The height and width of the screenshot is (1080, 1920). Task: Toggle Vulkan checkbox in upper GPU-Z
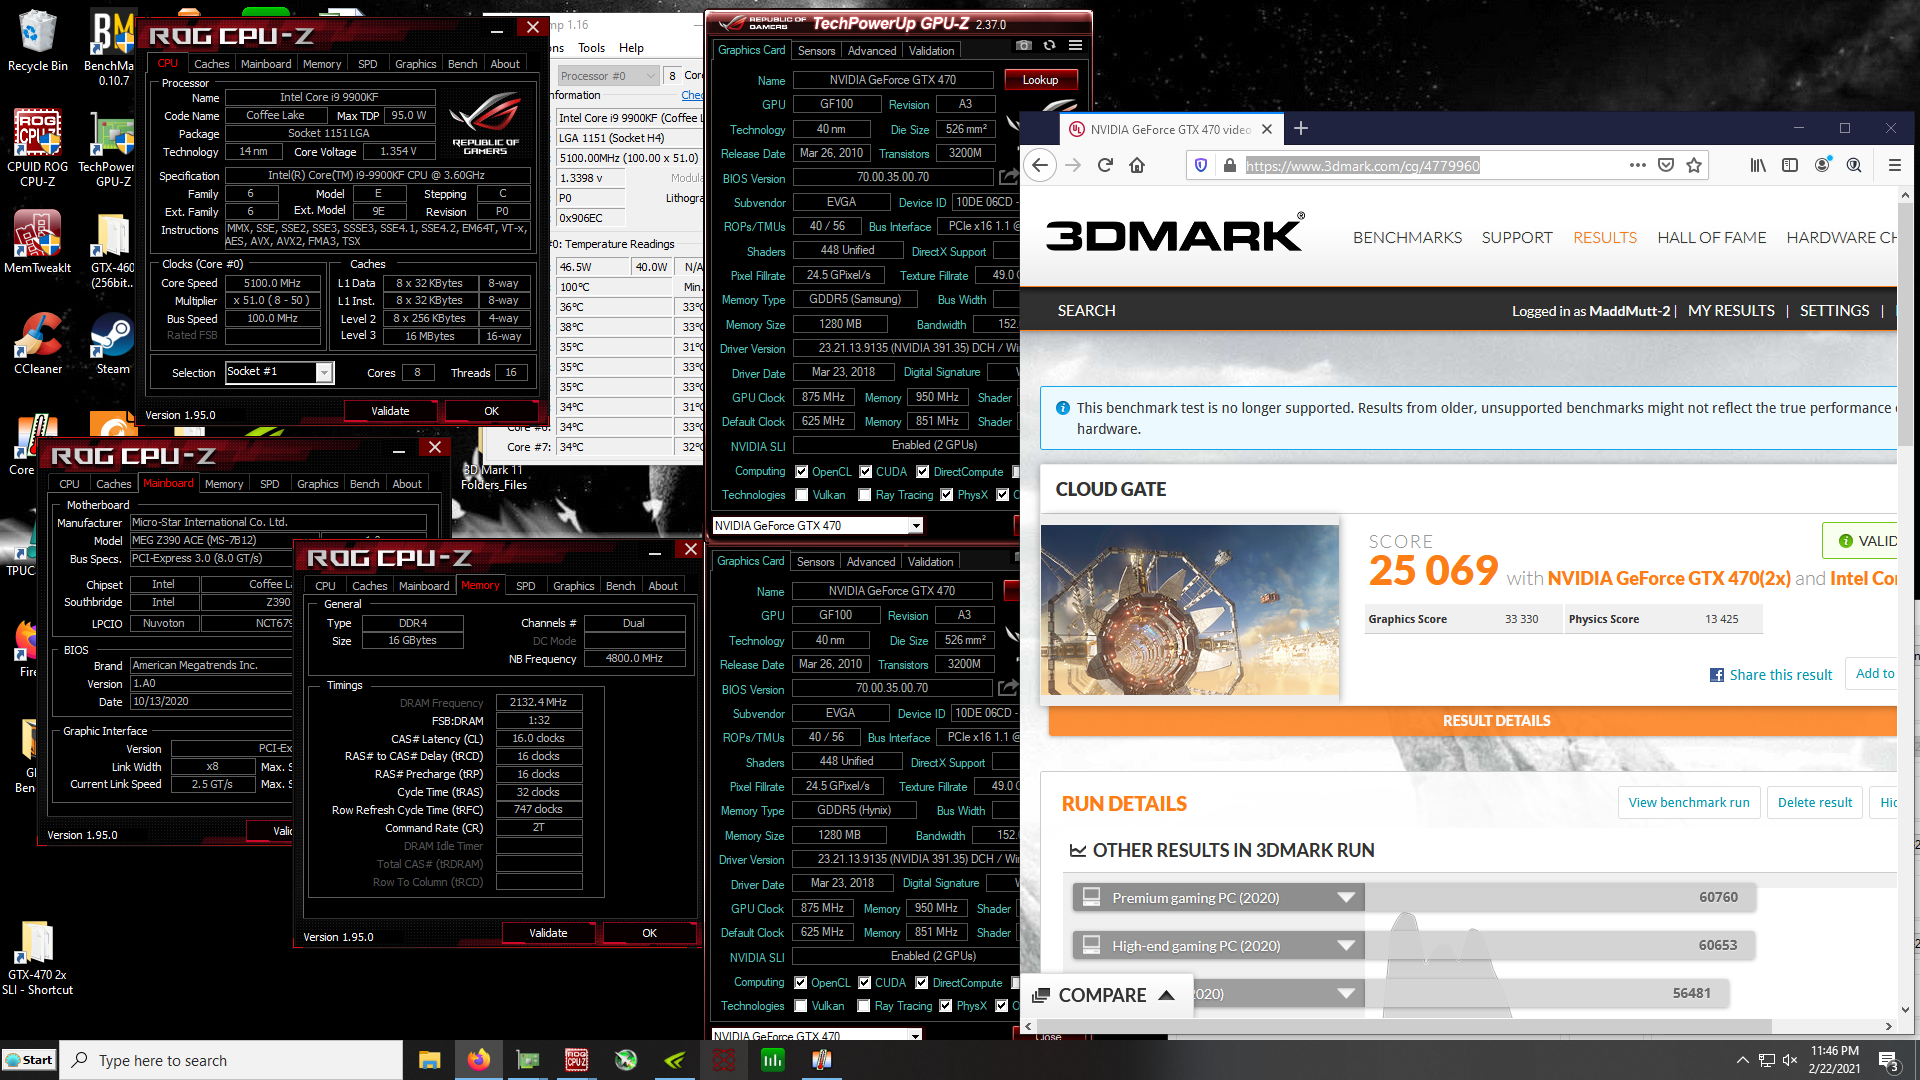click(801, 495)
